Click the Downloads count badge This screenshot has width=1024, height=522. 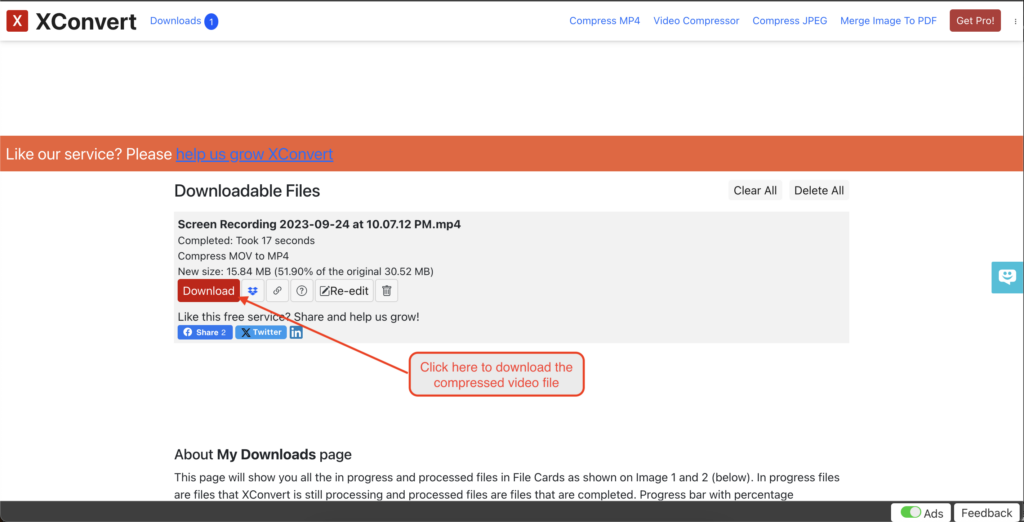[x=211, y=22]
